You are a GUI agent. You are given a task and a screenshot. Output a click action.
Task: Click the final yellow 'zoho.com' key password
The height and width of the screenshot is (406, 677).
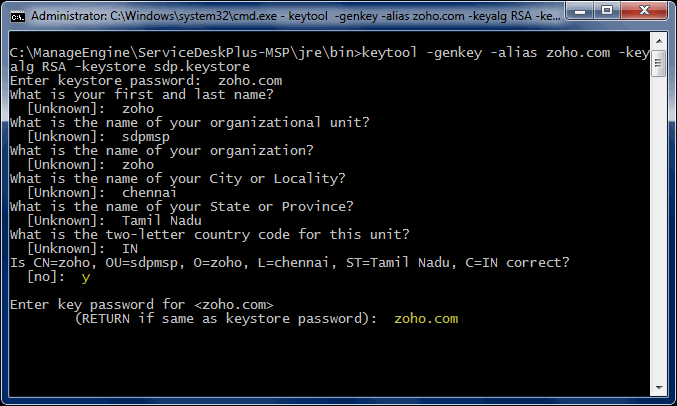click(x=426, y=318)
